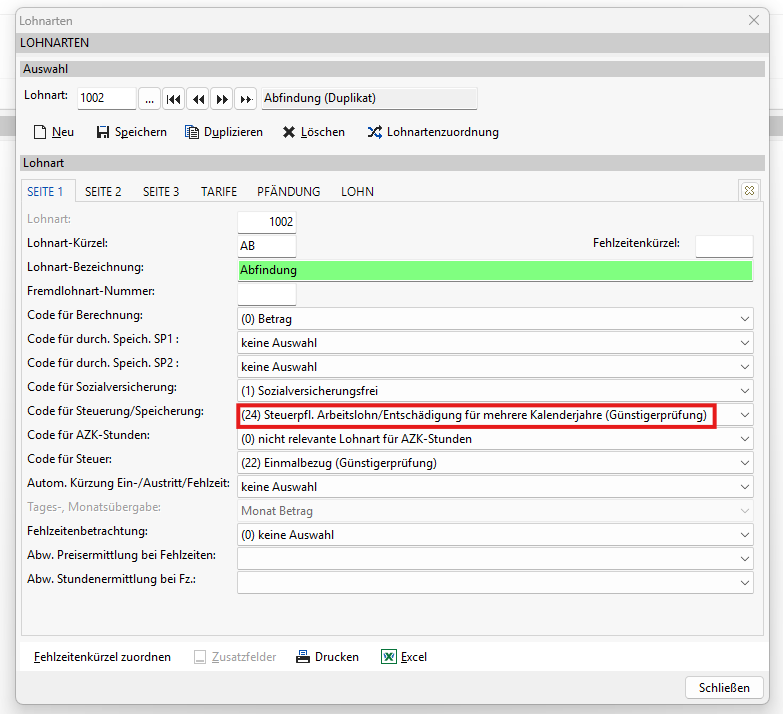783x714 pixels.
Task: Jump to the last Lohnart record
Action: 245,99
